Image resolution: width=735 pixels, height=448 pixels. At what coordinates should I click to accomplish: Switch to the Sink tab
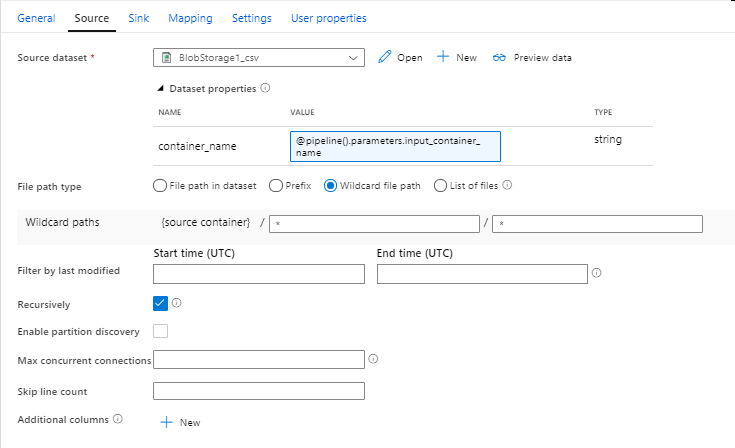[139, 18]
